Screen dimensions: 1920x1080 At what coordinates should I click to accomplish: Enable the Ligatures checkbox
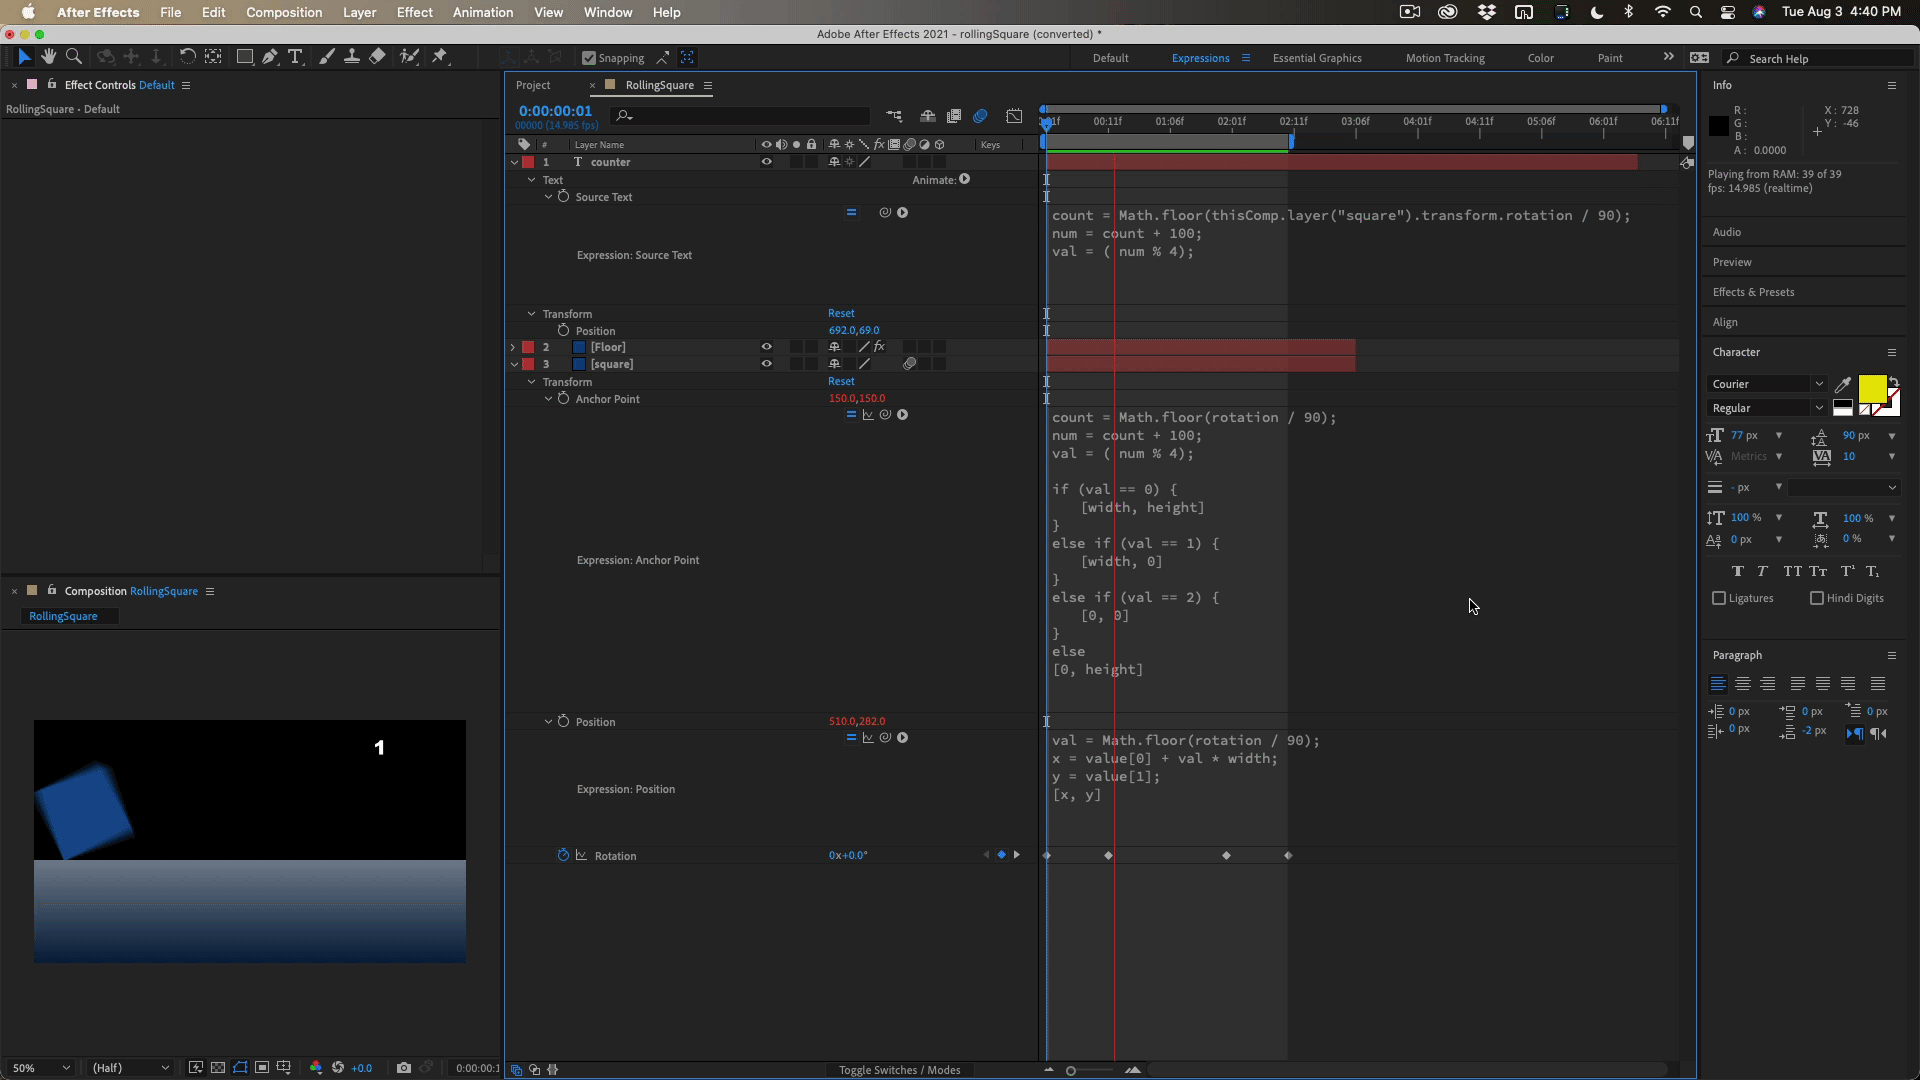[1719, 598]
